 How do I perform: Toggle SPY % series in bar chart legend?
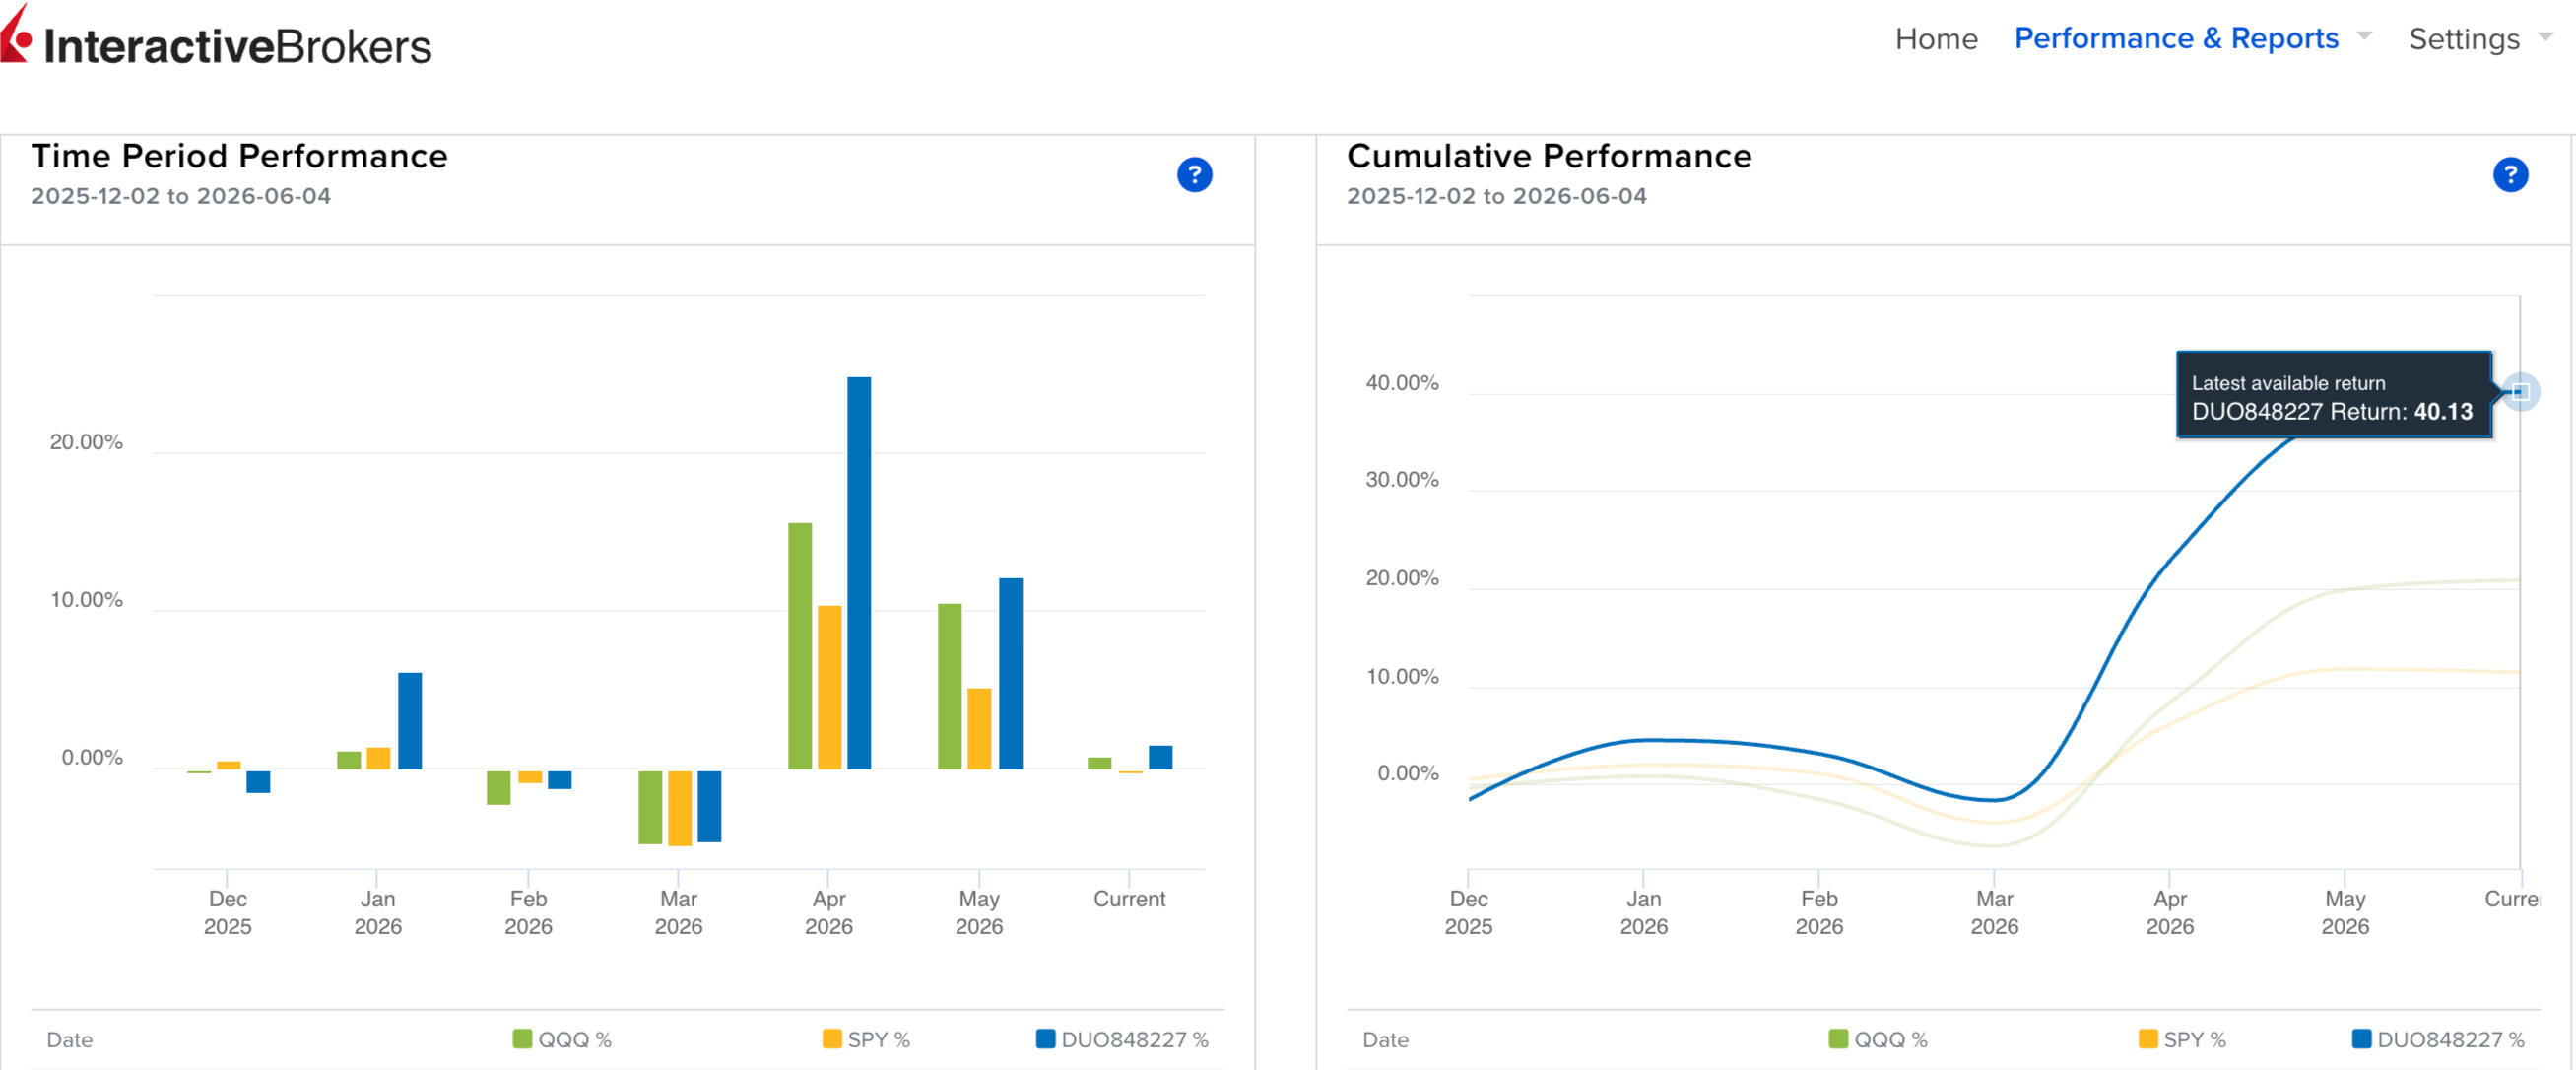(x=866, y=1039)
